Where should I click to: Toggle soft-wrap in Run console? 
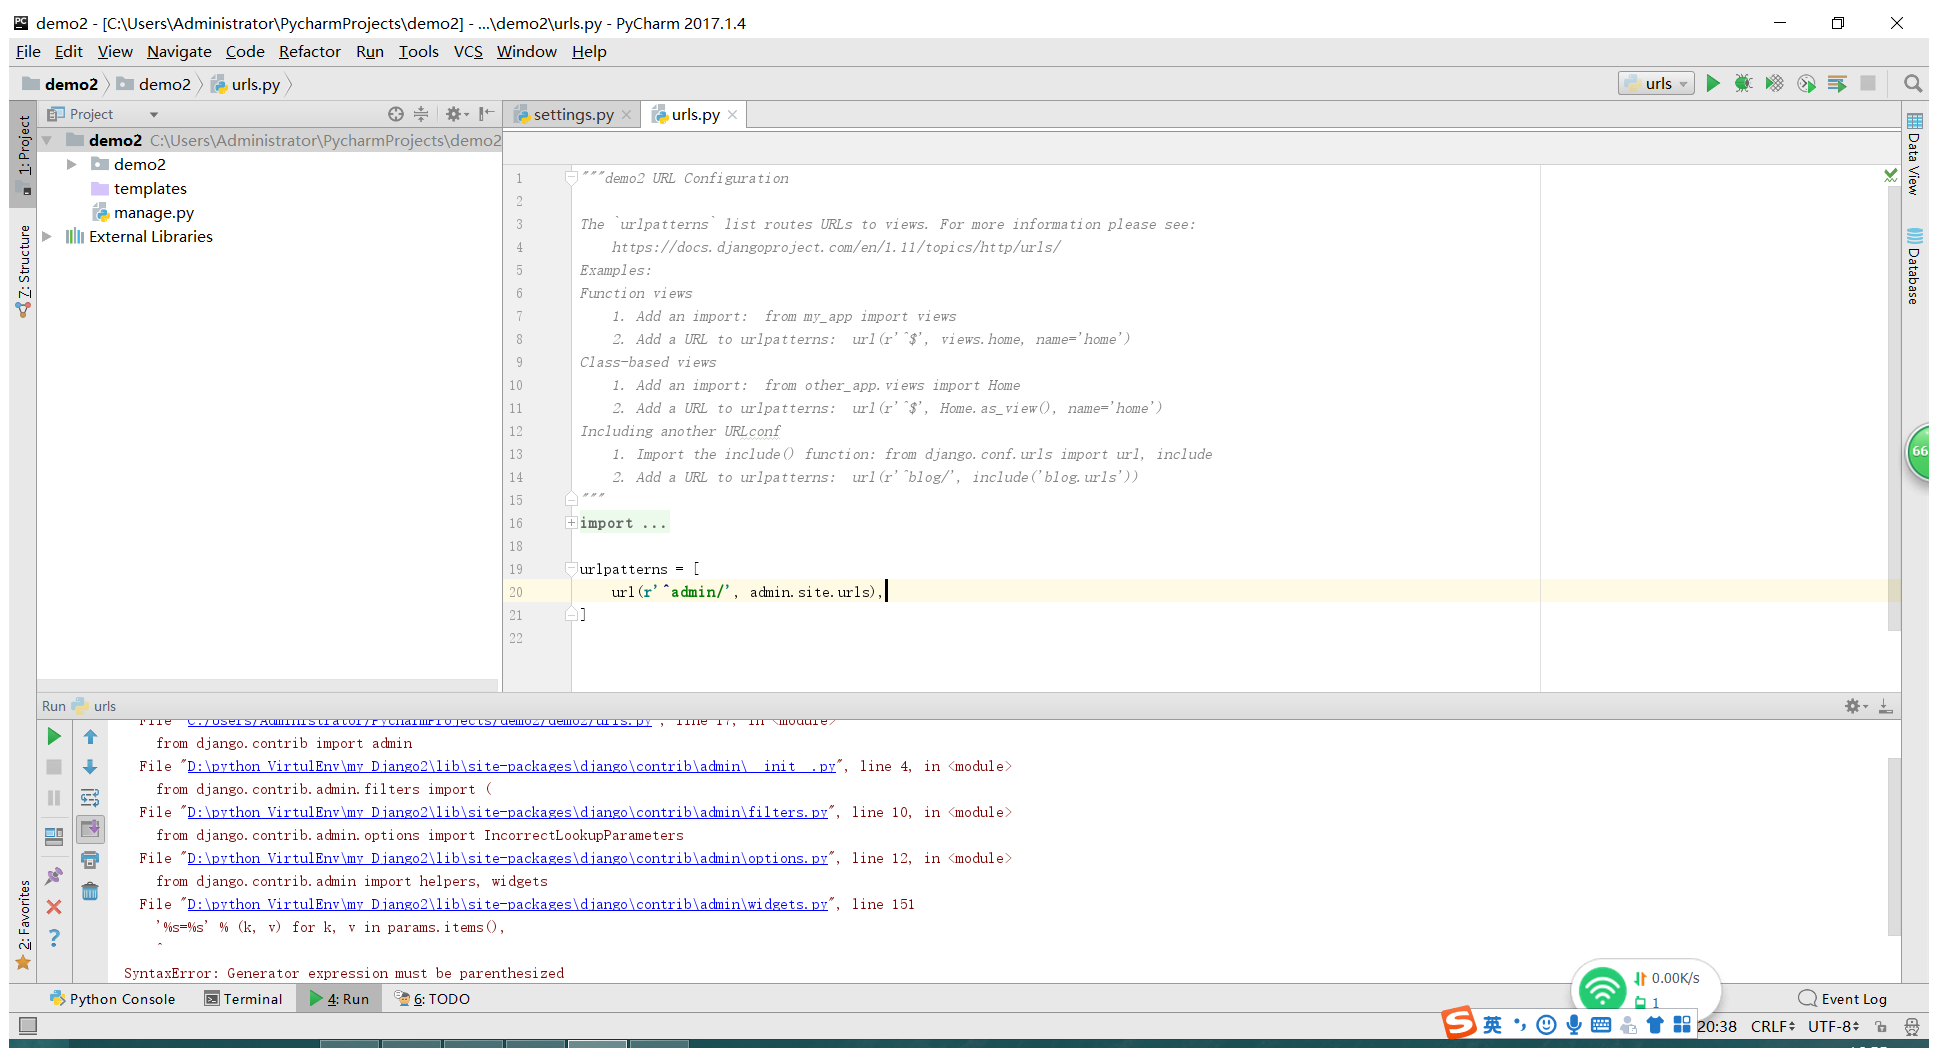(x=90, y=798)
